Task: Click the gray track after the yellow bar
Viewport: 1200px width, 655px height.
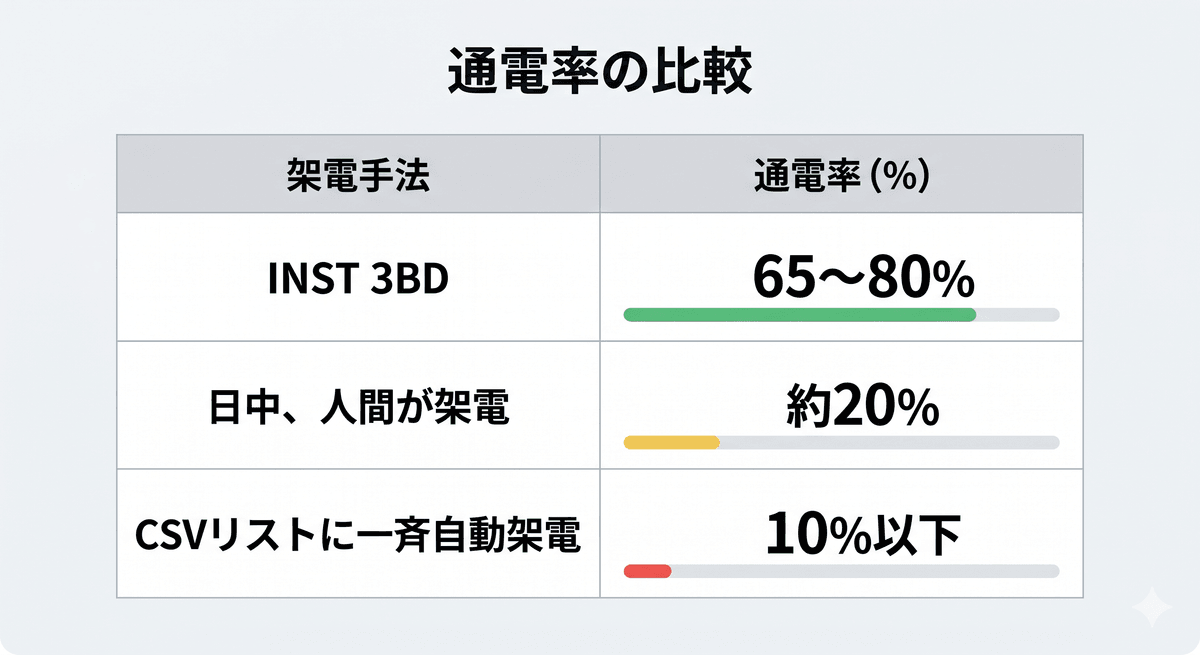Action: [x=888, y=442]
